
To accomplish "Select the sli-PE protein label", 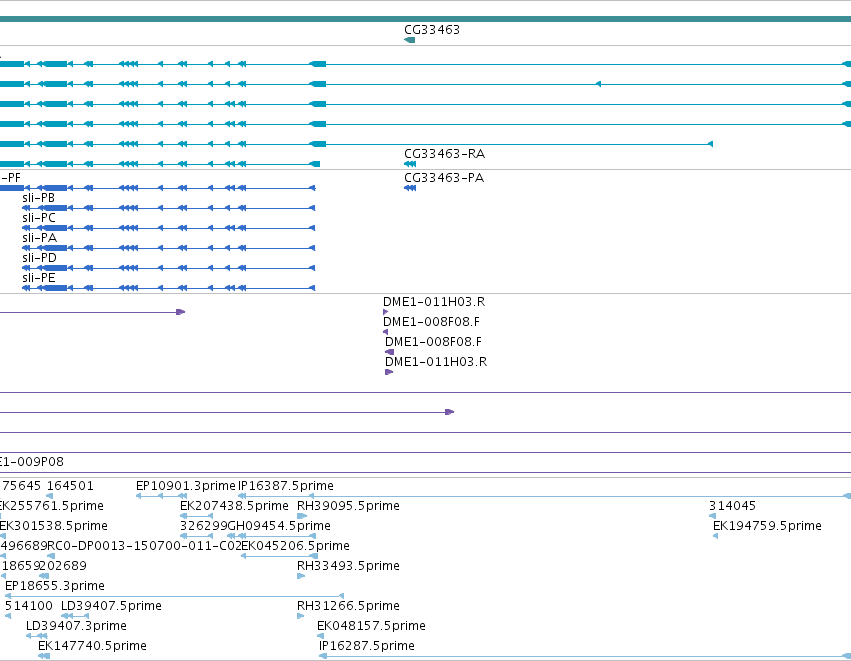I will coord(39,278).
